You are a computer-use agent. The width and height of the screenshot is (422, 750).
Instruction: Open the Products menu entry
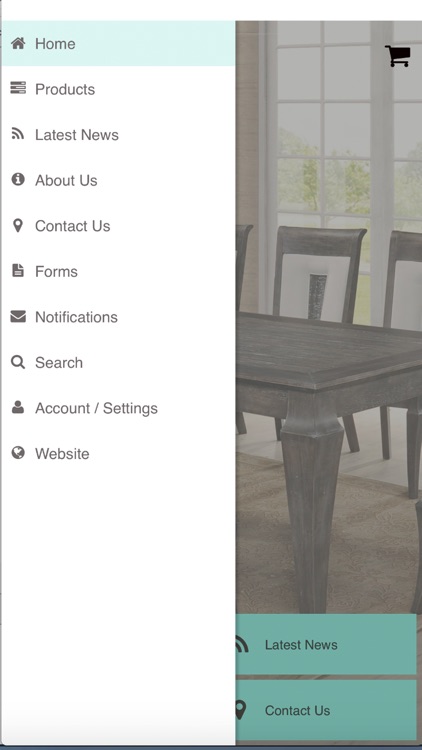coord(118,89)
